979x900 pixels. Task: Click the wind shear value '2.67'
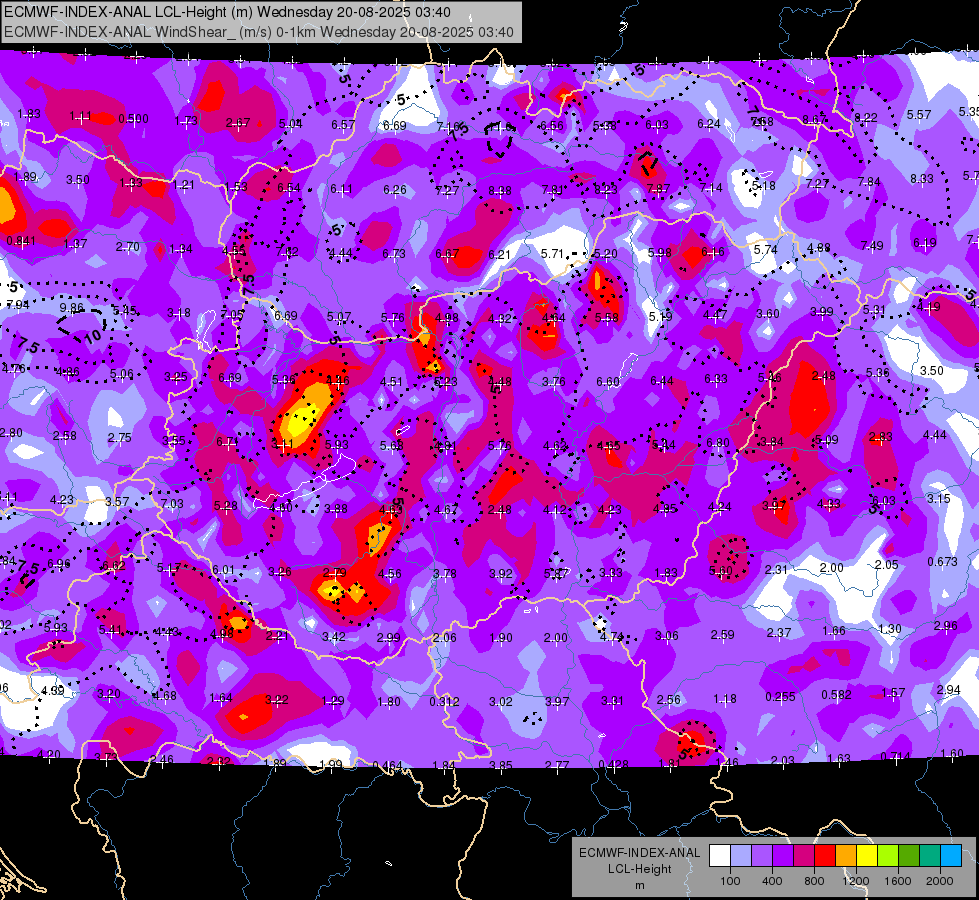point(238,123)
